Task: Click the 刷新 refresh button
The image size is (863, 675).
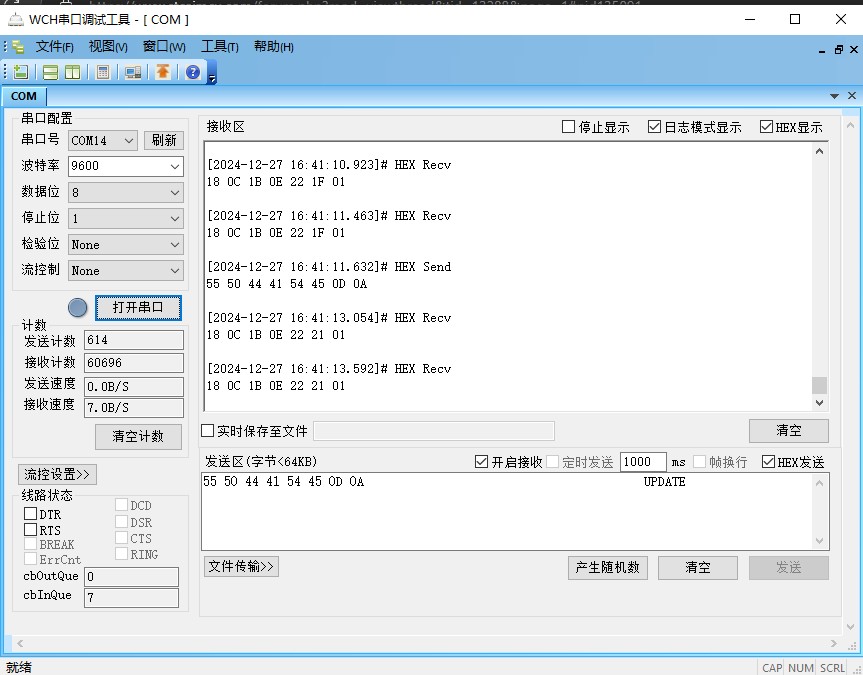Action: coord(164,140)
